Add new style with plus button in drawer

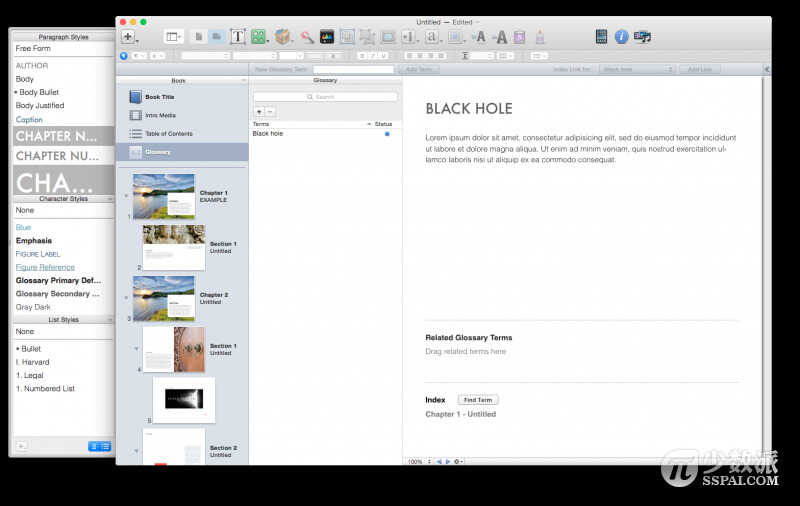pos(21,446)
